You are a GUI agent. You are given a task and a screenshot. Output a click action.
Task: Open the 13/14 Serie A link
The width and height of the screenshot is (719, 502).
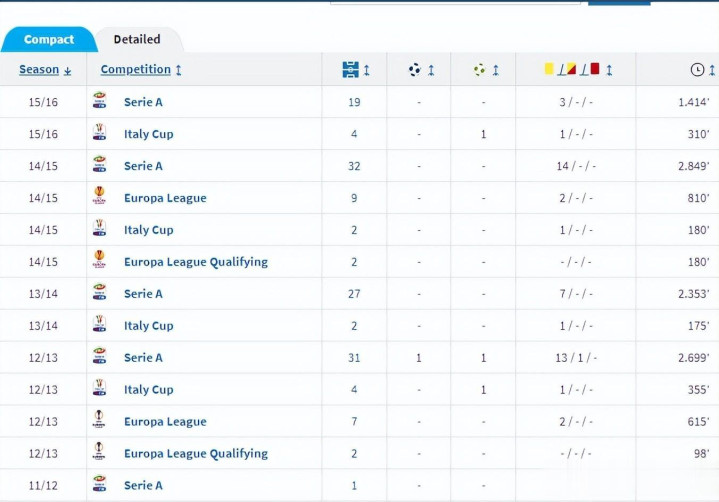[143, 294]
